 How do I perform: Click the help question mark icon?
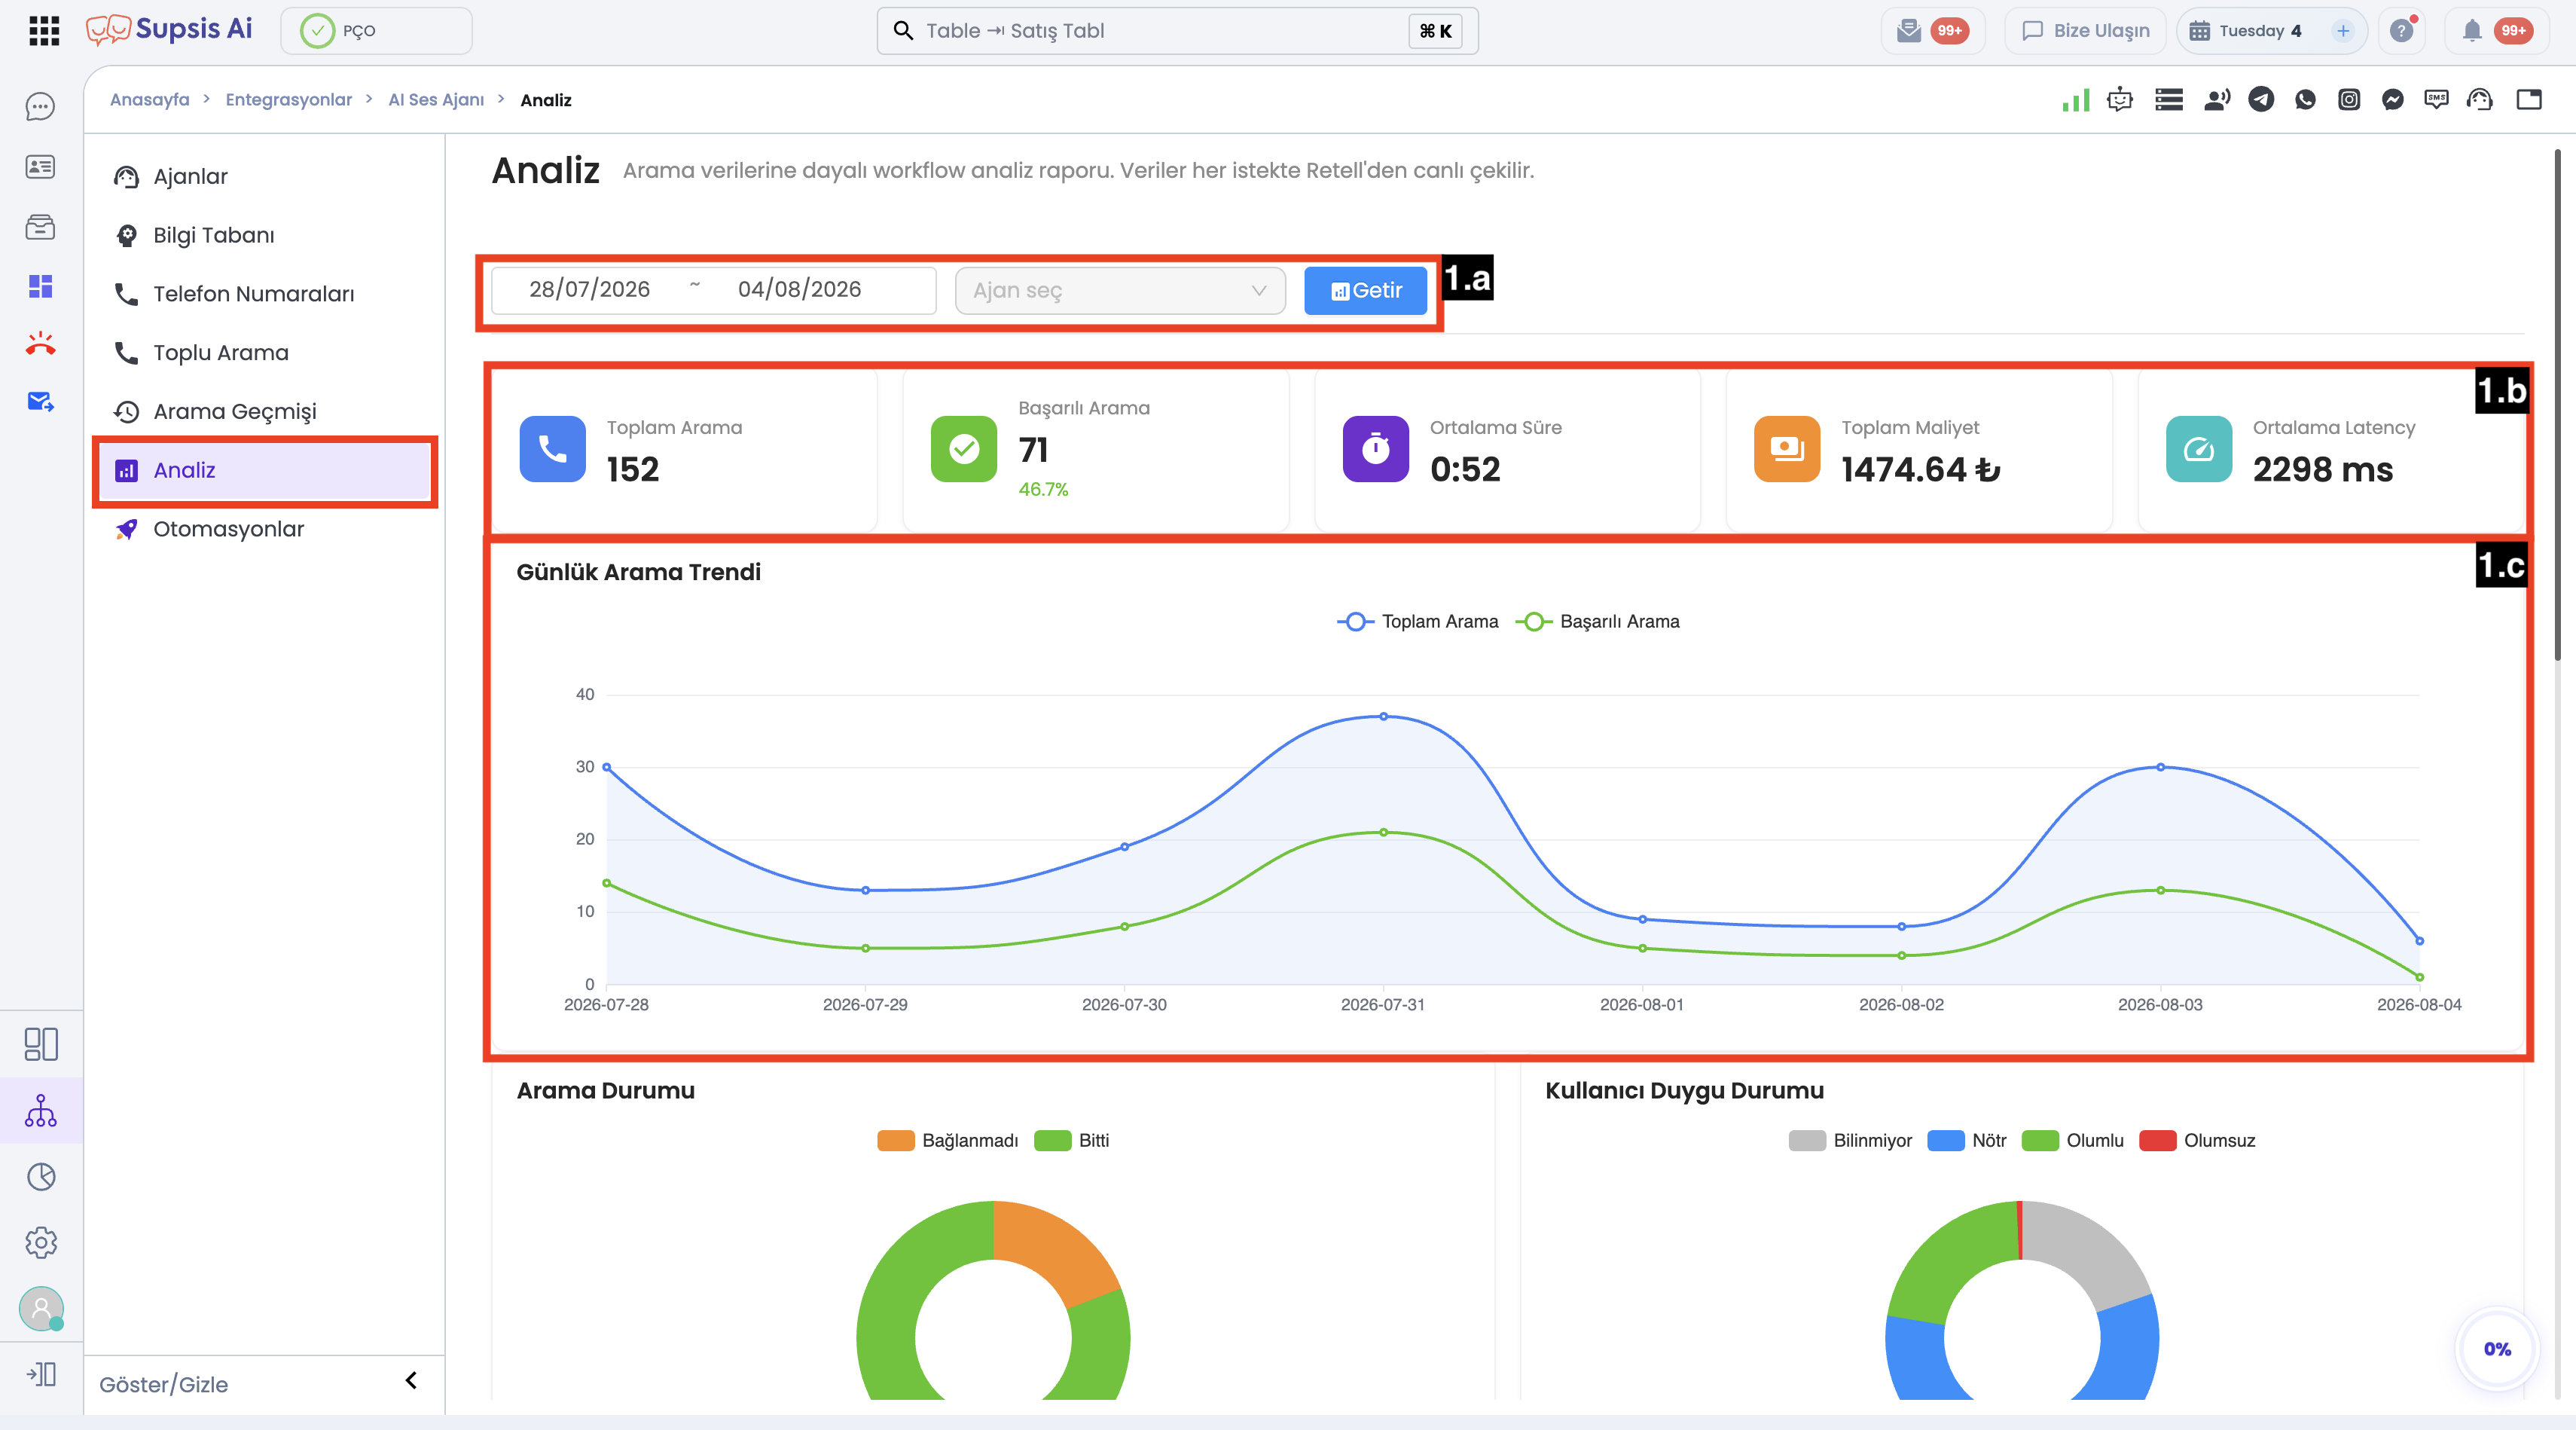[x=2401, y=30]
